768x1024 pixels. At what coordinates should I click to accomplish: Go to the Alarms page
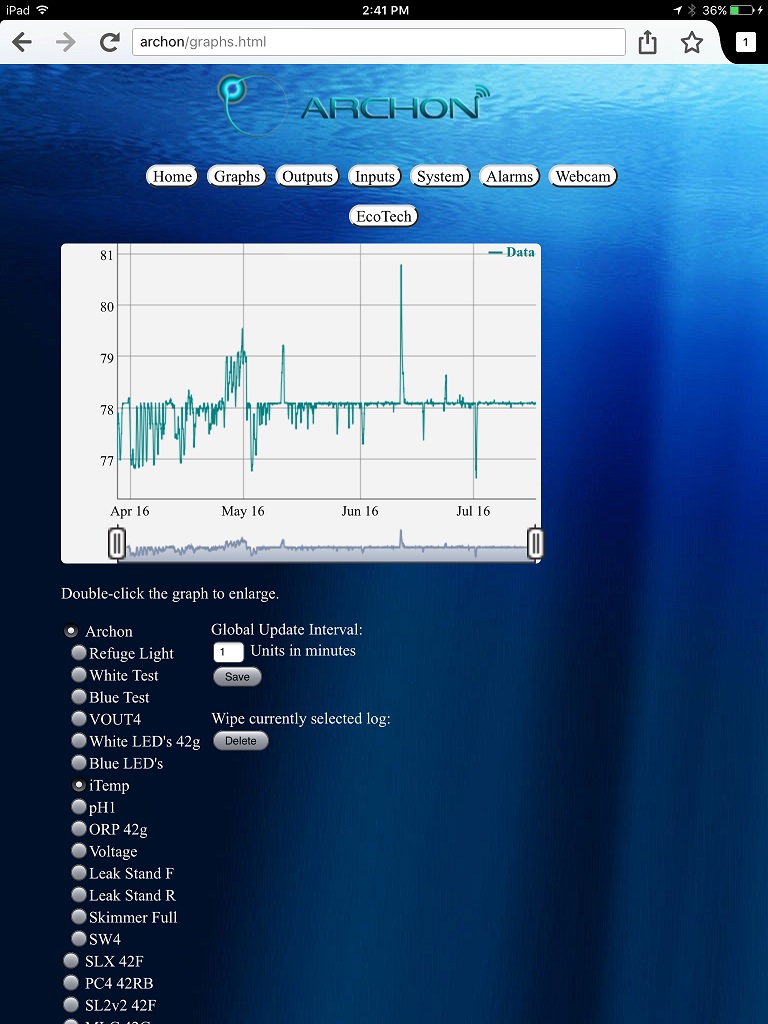tap(509, 177)
